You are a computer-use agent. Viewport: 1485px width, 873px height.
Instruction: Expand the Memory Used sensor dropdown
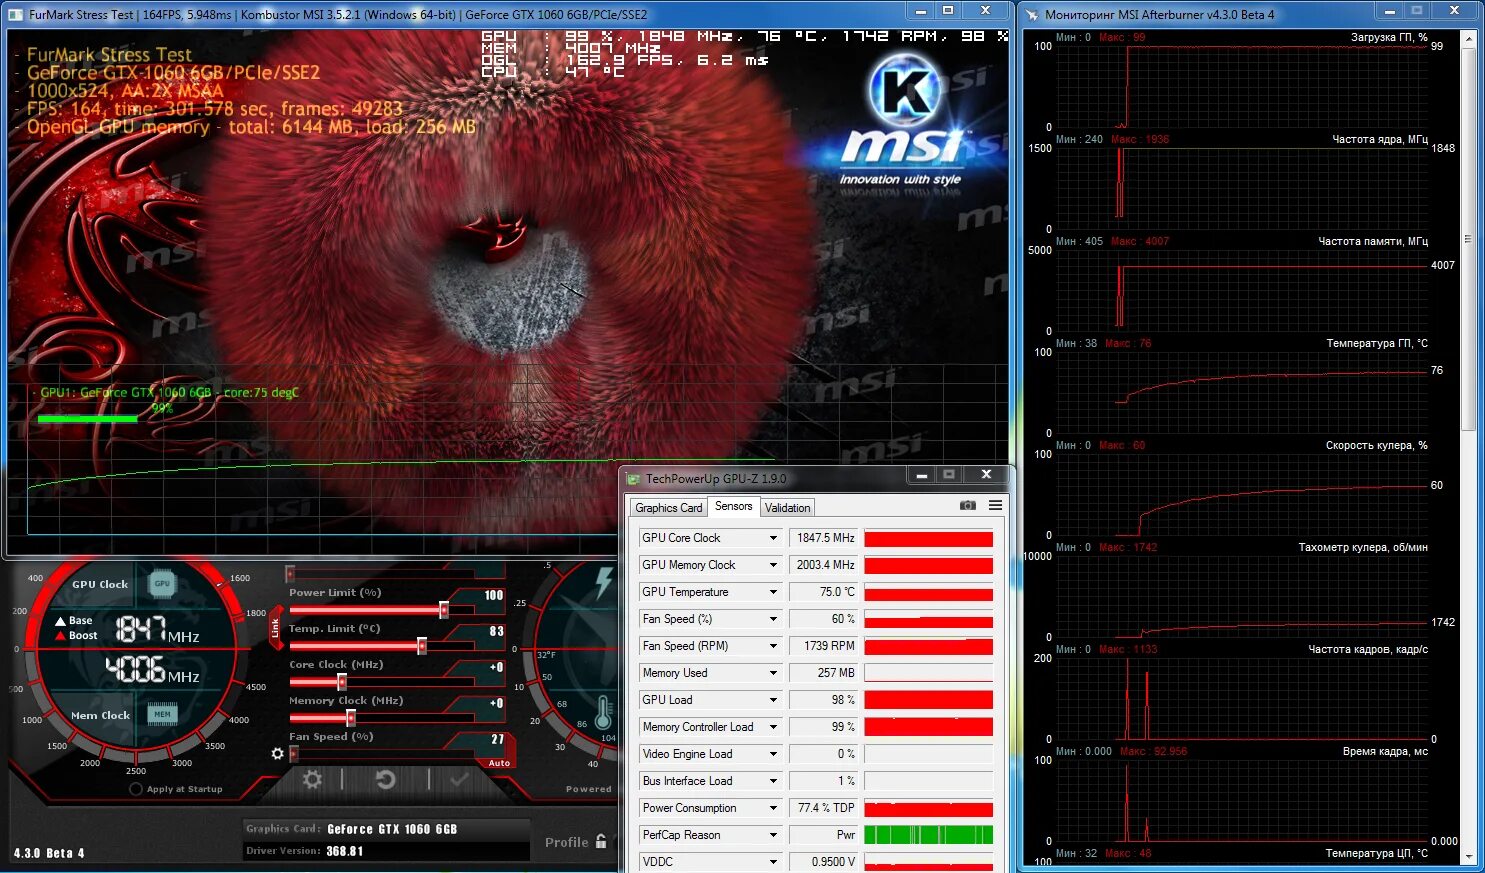[x=773, y=673]
